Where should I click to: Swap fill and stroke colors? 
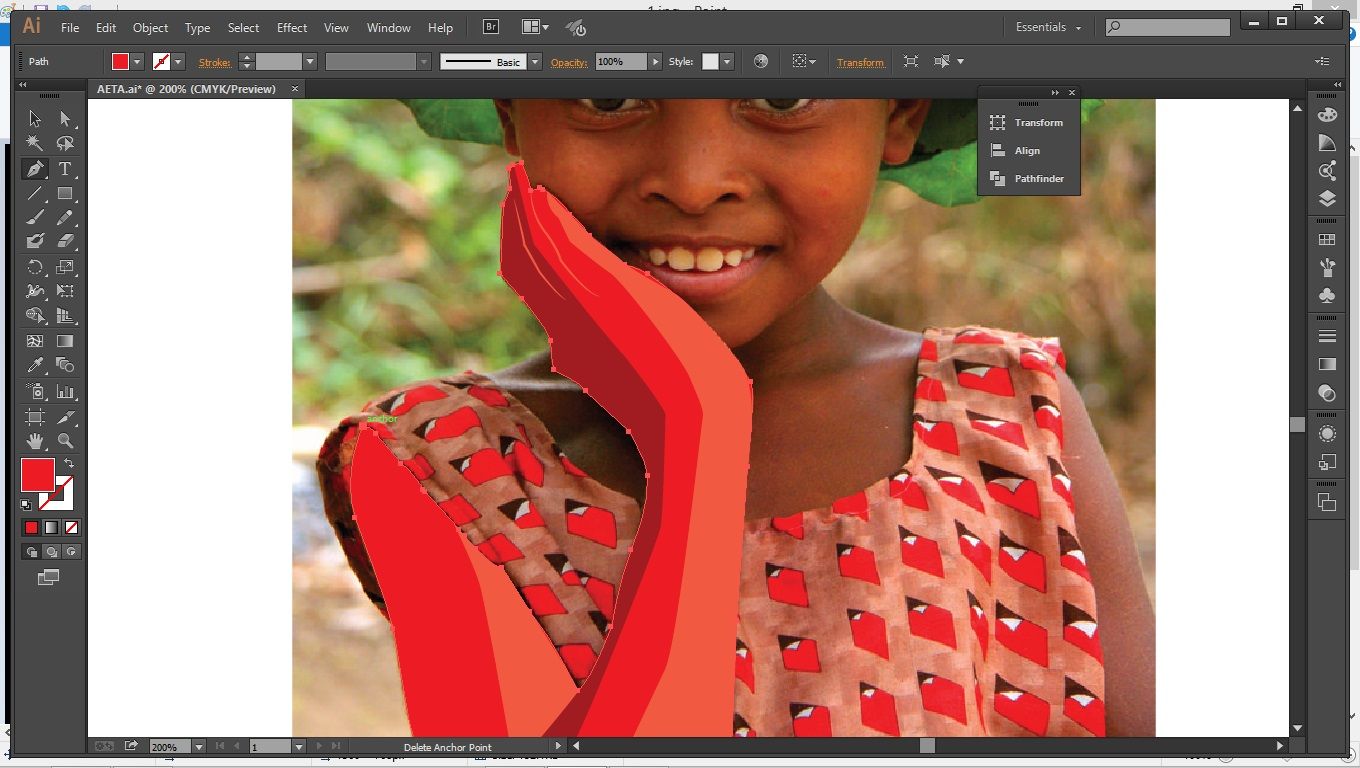69,464
